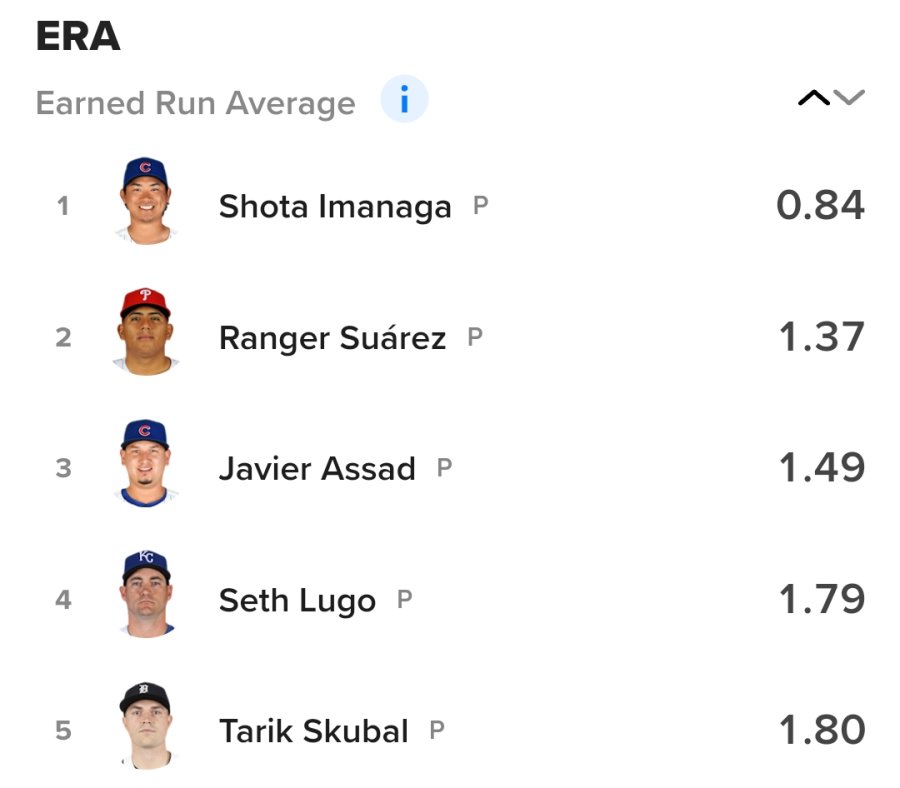Image resolution: width=900 pixels, height=788 pixels.
Task: Click the down chevron arrow
Action: point(849,98)
